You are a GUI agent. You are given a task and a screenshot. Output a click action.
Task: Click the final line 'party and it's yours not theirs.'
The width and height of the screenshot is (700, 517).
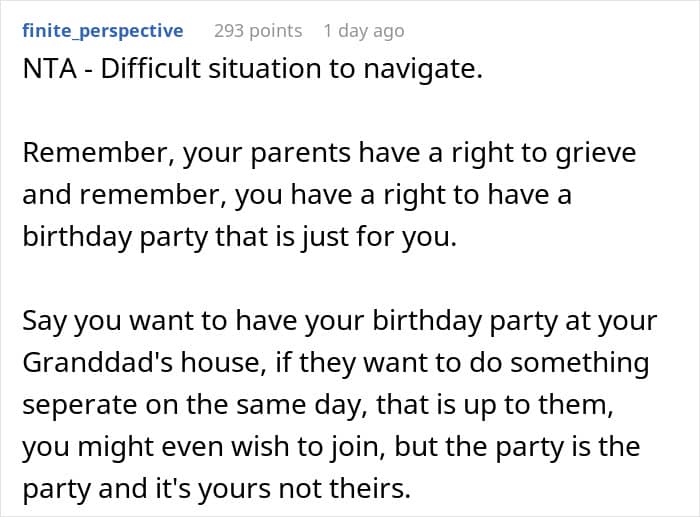[216, 488]
